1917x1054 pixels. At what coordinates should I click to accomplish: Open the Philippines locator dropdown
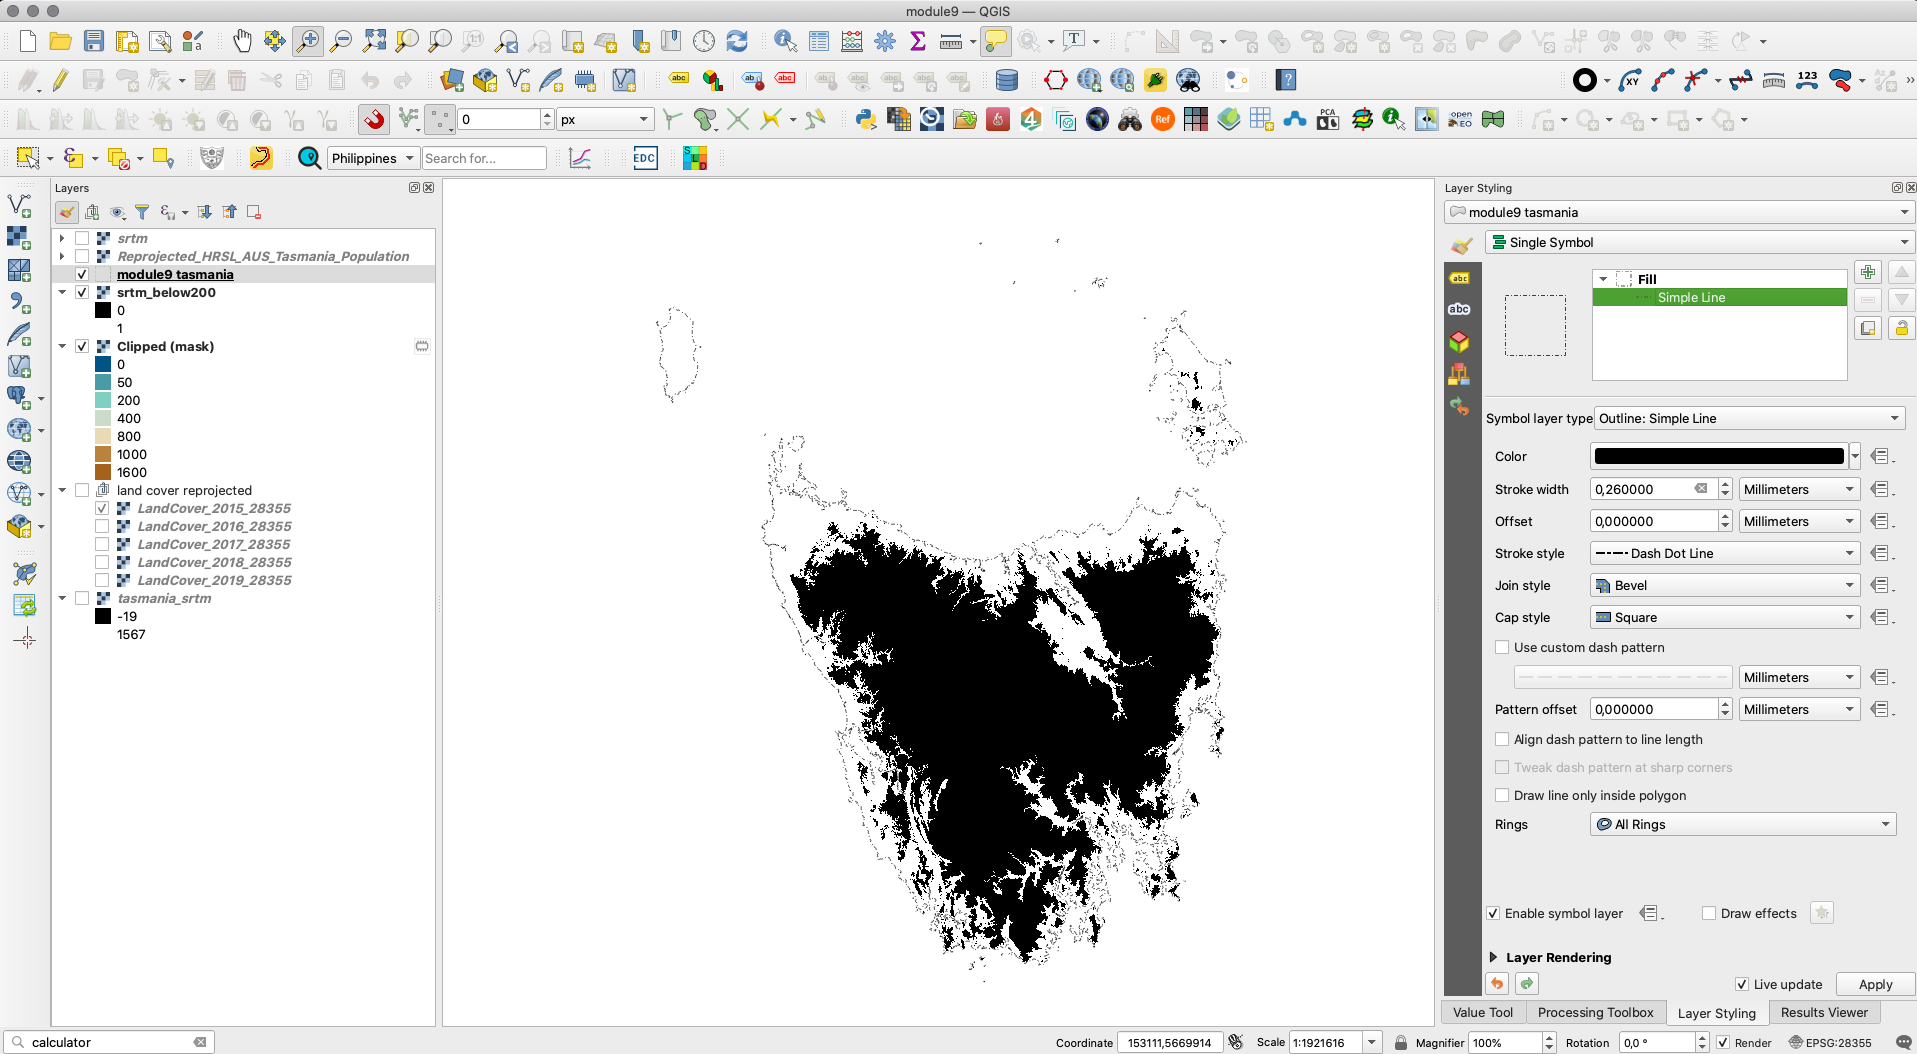[373, 158]
